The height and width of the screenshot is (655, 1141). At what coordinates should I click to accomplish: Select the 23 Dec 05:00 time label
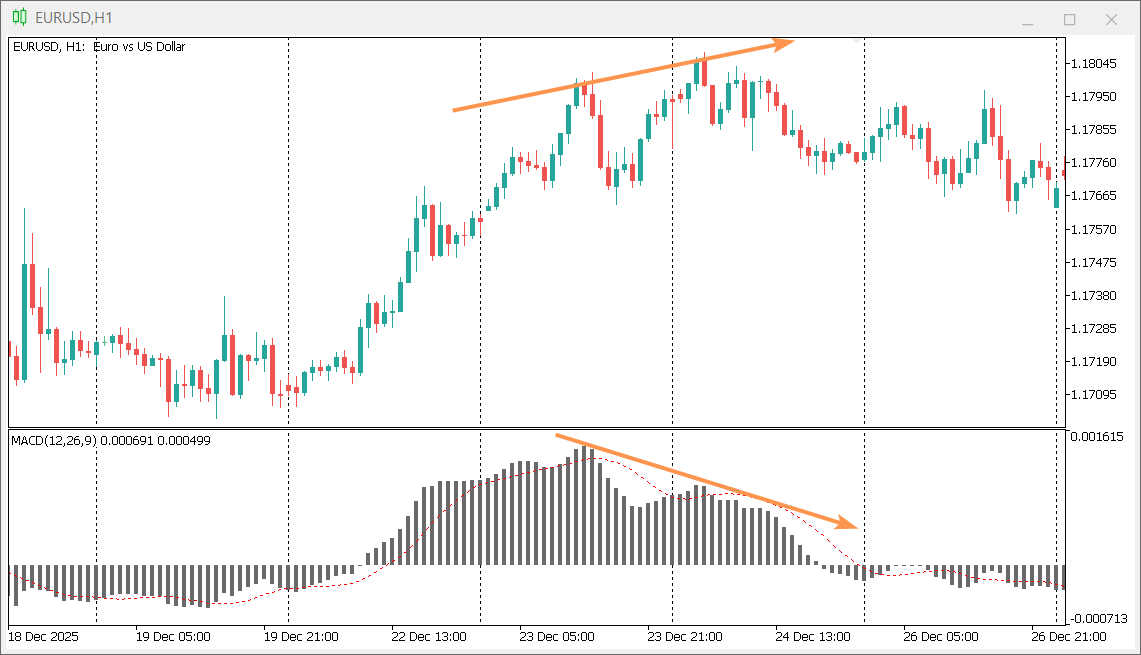(x=557, y=636)
